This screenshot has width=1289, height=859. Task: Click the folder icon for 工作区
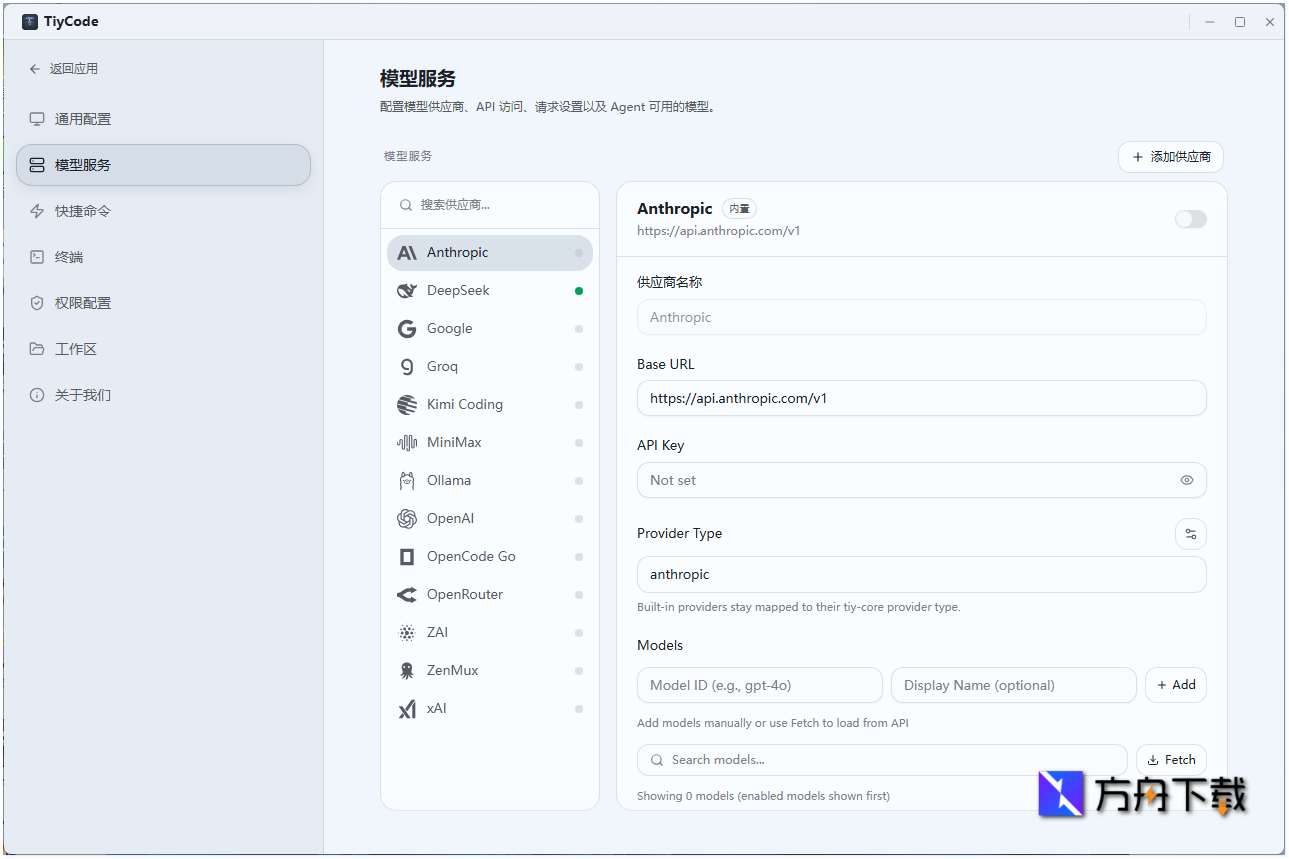pos(37,349)
